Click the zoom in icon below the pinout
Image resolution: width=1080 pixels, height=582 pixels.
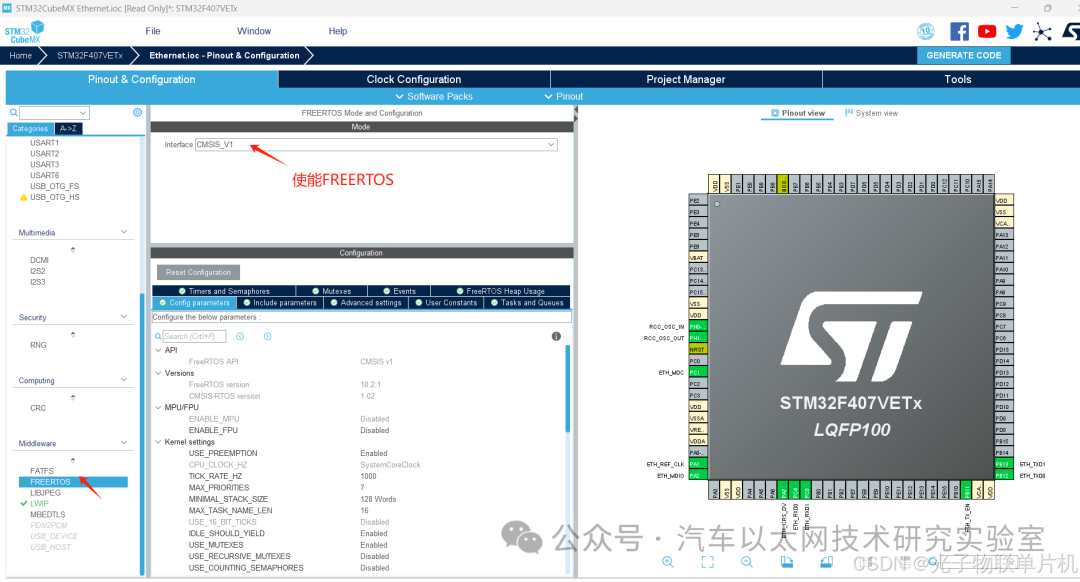[x=668, y=562]
